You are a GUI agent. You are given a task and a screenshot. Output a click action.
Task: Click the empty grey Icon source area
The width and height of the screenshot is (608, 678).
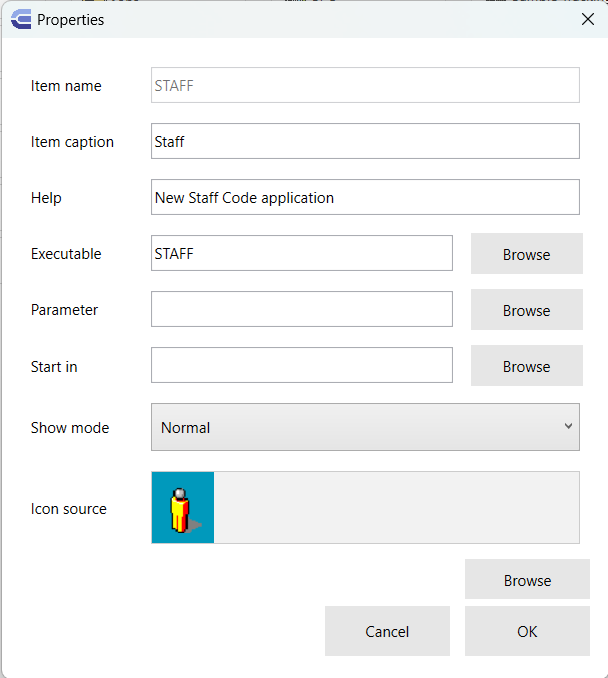click(x=396, y=508)
